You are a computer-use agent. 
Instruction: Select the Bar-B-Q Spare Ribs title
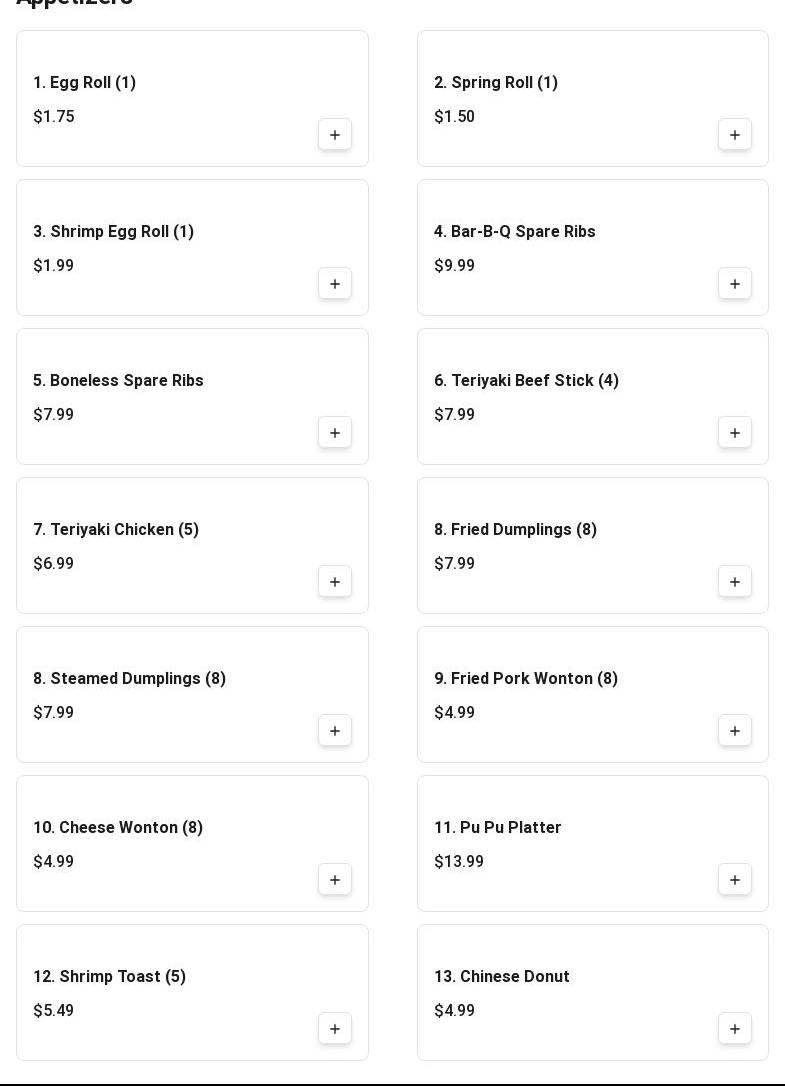(514, 232)
